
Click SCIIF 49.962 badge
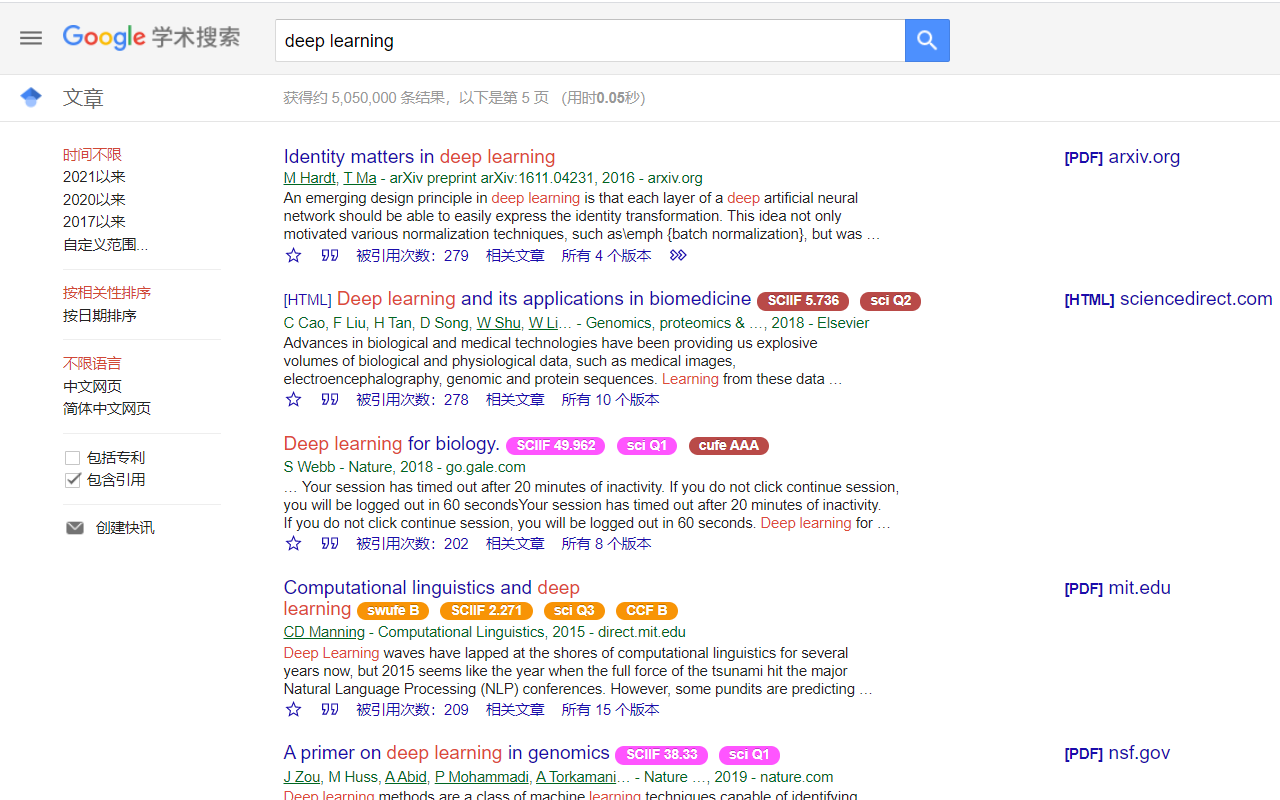[x=555, y=446]
